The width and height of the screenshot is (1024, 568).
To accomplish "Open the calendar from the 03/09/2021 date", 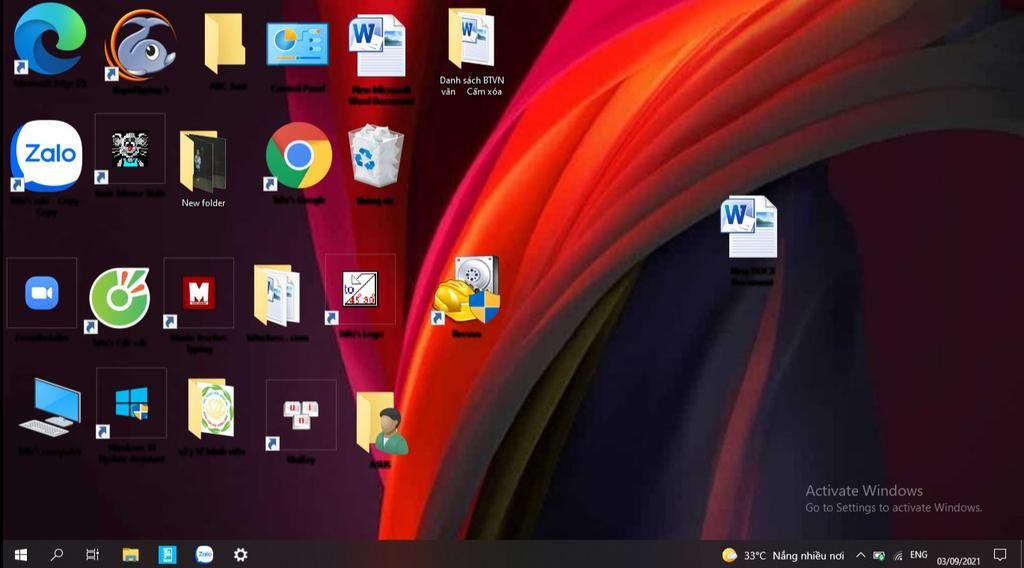I will click(958, 560).
